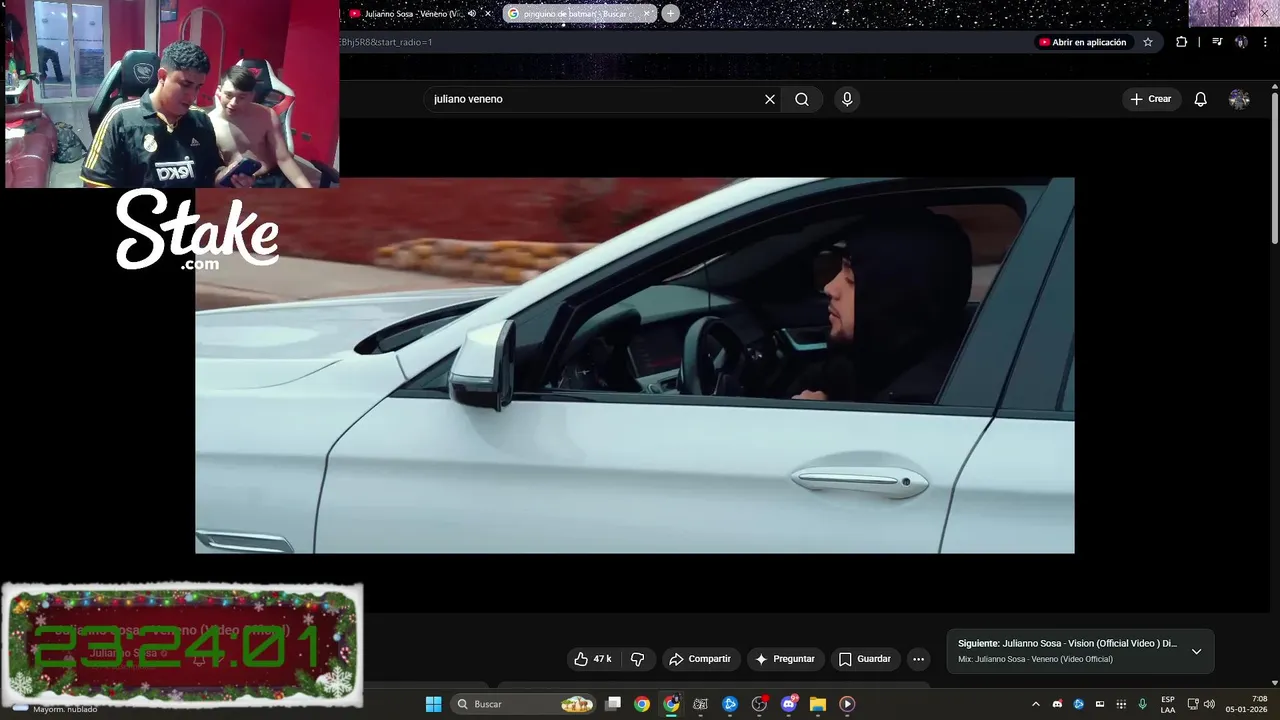Open Discord taskbar icon
The image size is (1280, 720).
(x=789, y=704)
